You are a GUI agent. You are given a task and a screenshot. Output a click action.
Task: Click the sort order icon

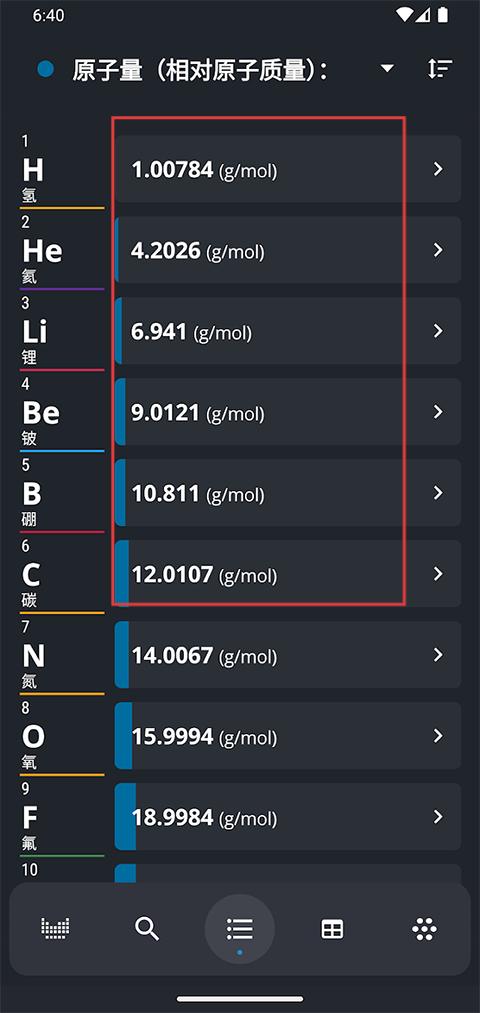[440, 68]
